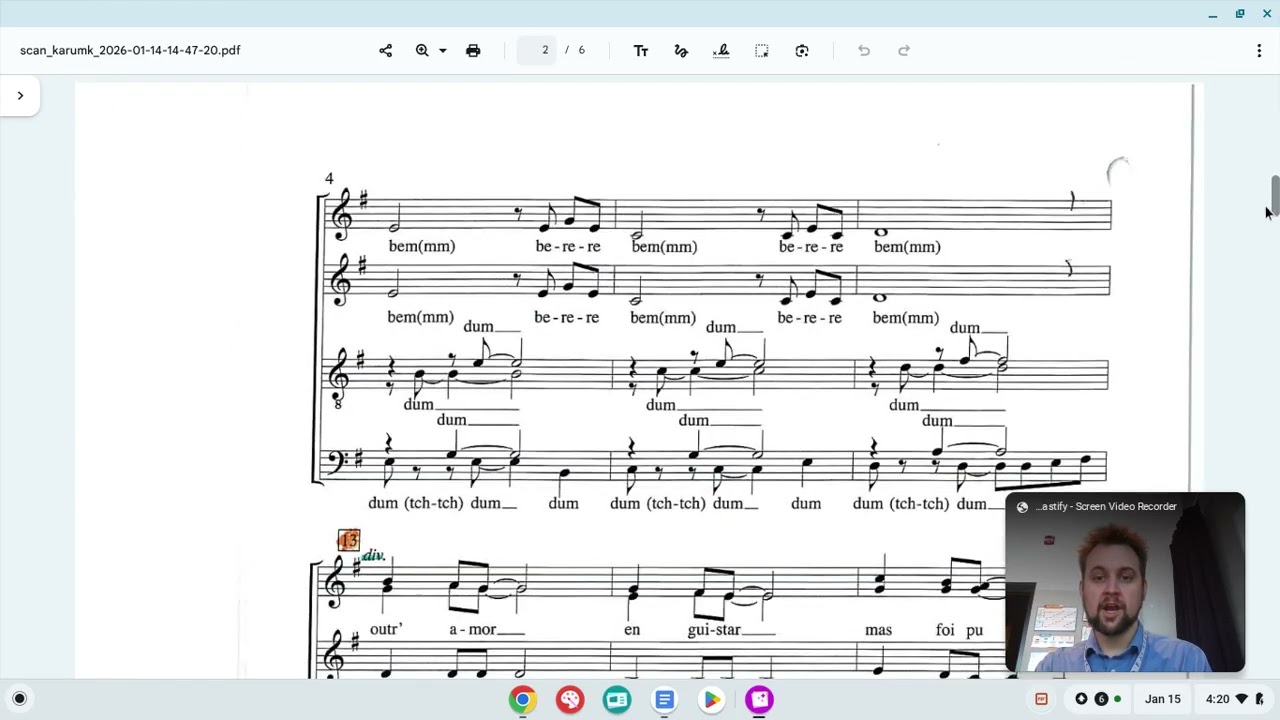The height and width of the screenshot is (720, 1280).
Task: Click the Undo arrow
Action: click(x=864, y=50)
